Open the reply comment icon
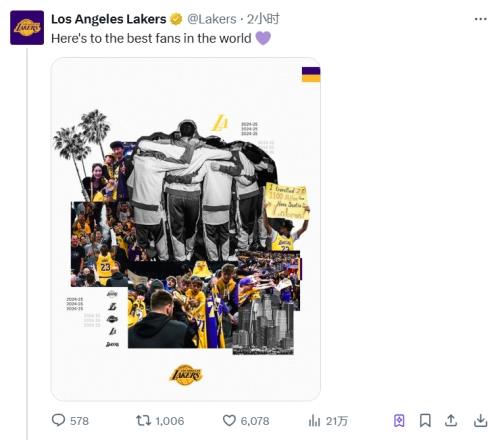Viewport: 500px width, 440px height. click(x=58, y=420)
